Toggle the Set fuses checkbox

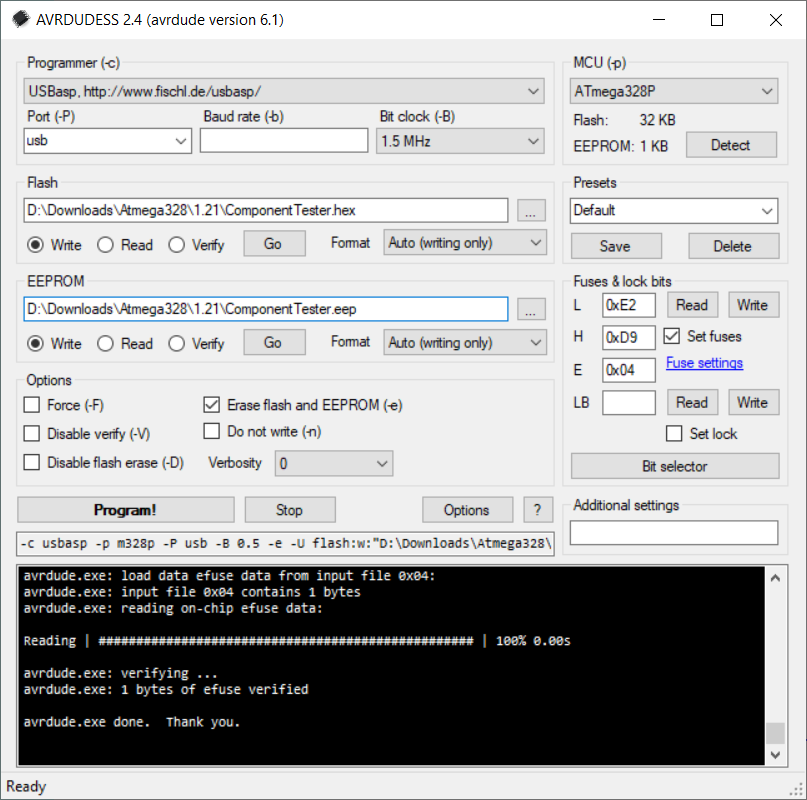[x=672, y=336]
